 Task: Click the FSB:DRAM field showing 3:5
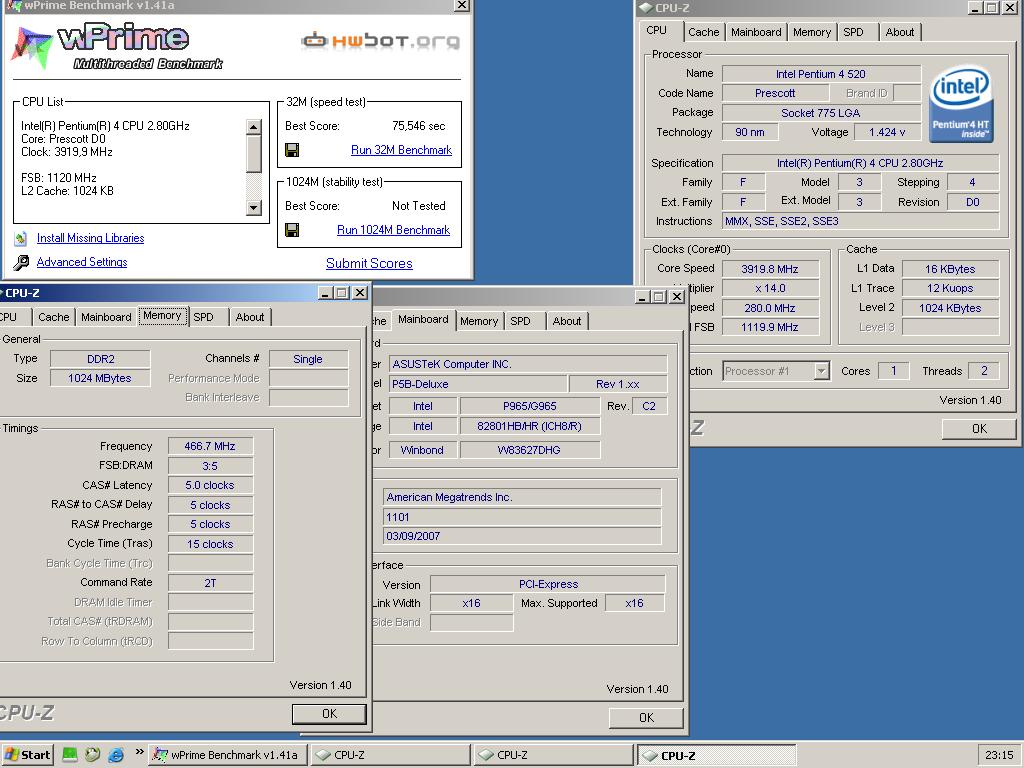[x=210, y=466]
